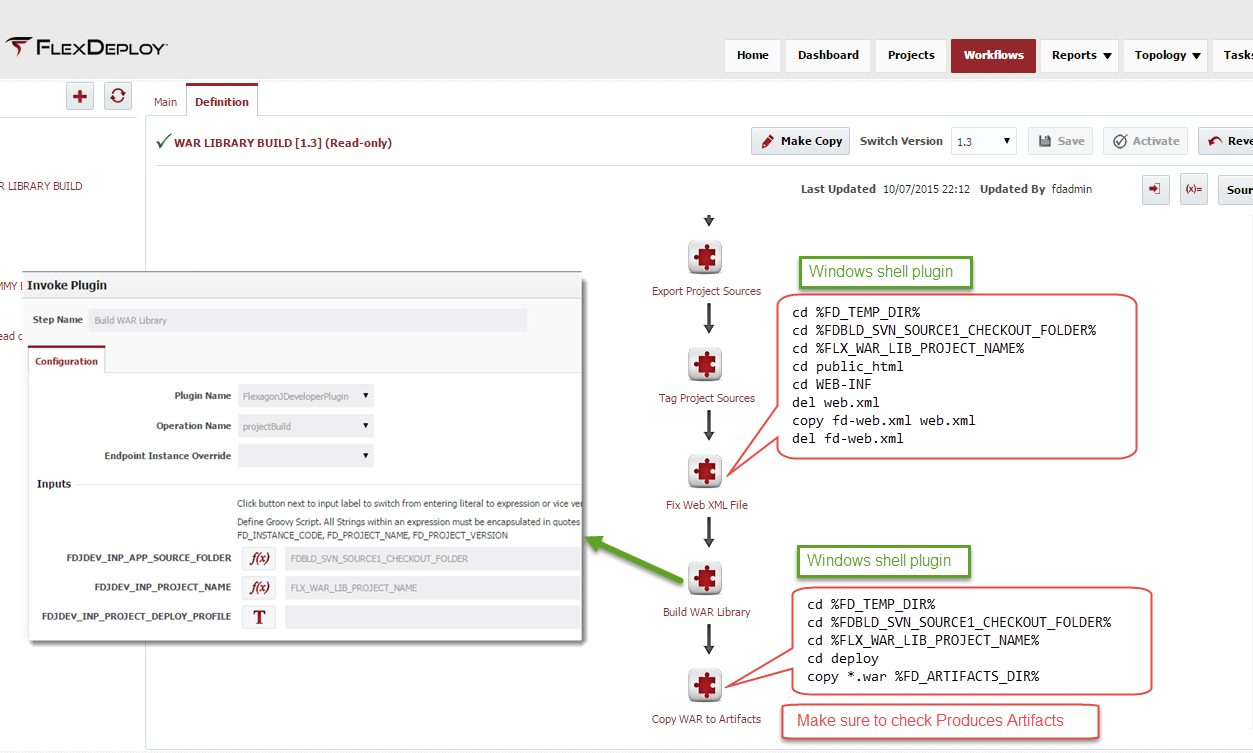Click the WAR LIBRARY BUILD [1.3] (Read-only) title

[x=283, y=143]
